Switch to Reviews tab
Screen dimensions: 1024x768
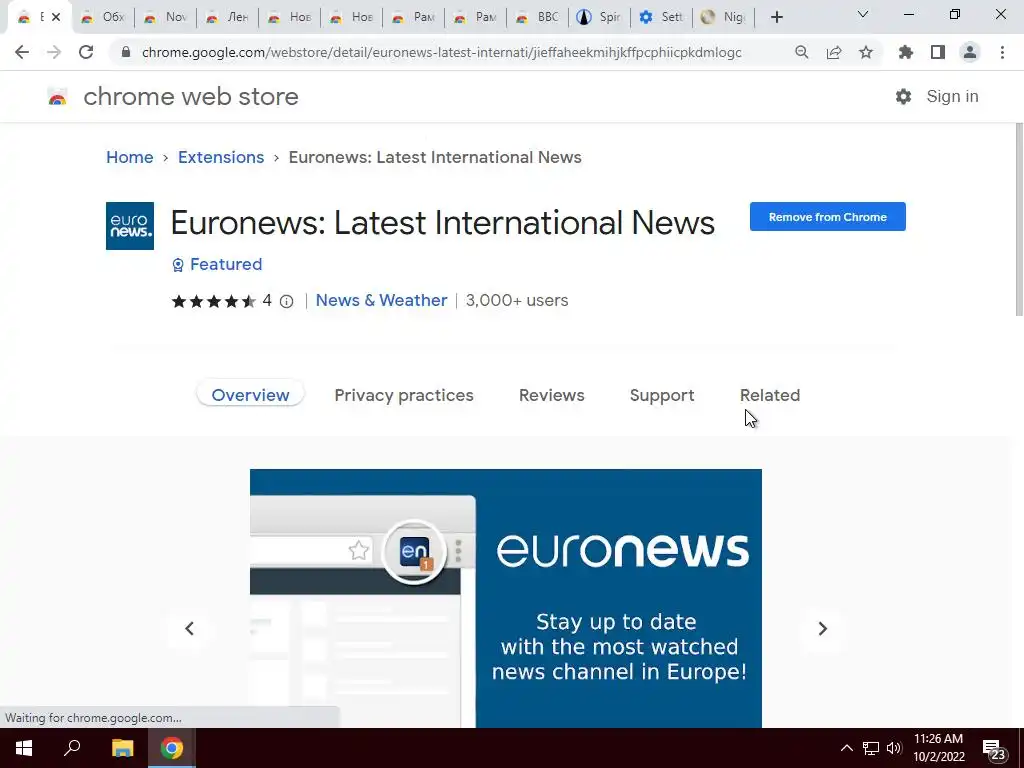(x=551, y=395)
